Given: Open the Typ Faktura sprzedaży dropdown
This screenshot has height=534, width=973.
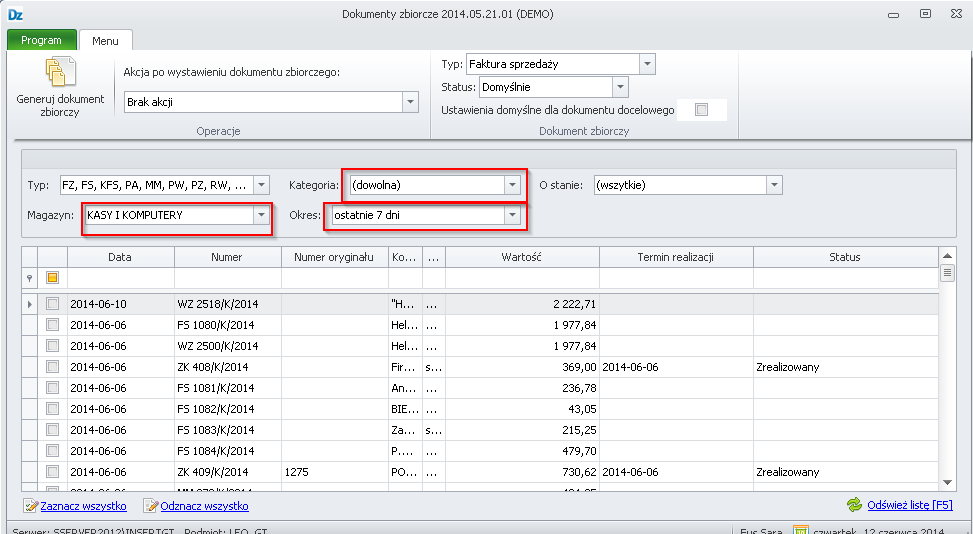Looking at the screenshot, I should 647,64.
